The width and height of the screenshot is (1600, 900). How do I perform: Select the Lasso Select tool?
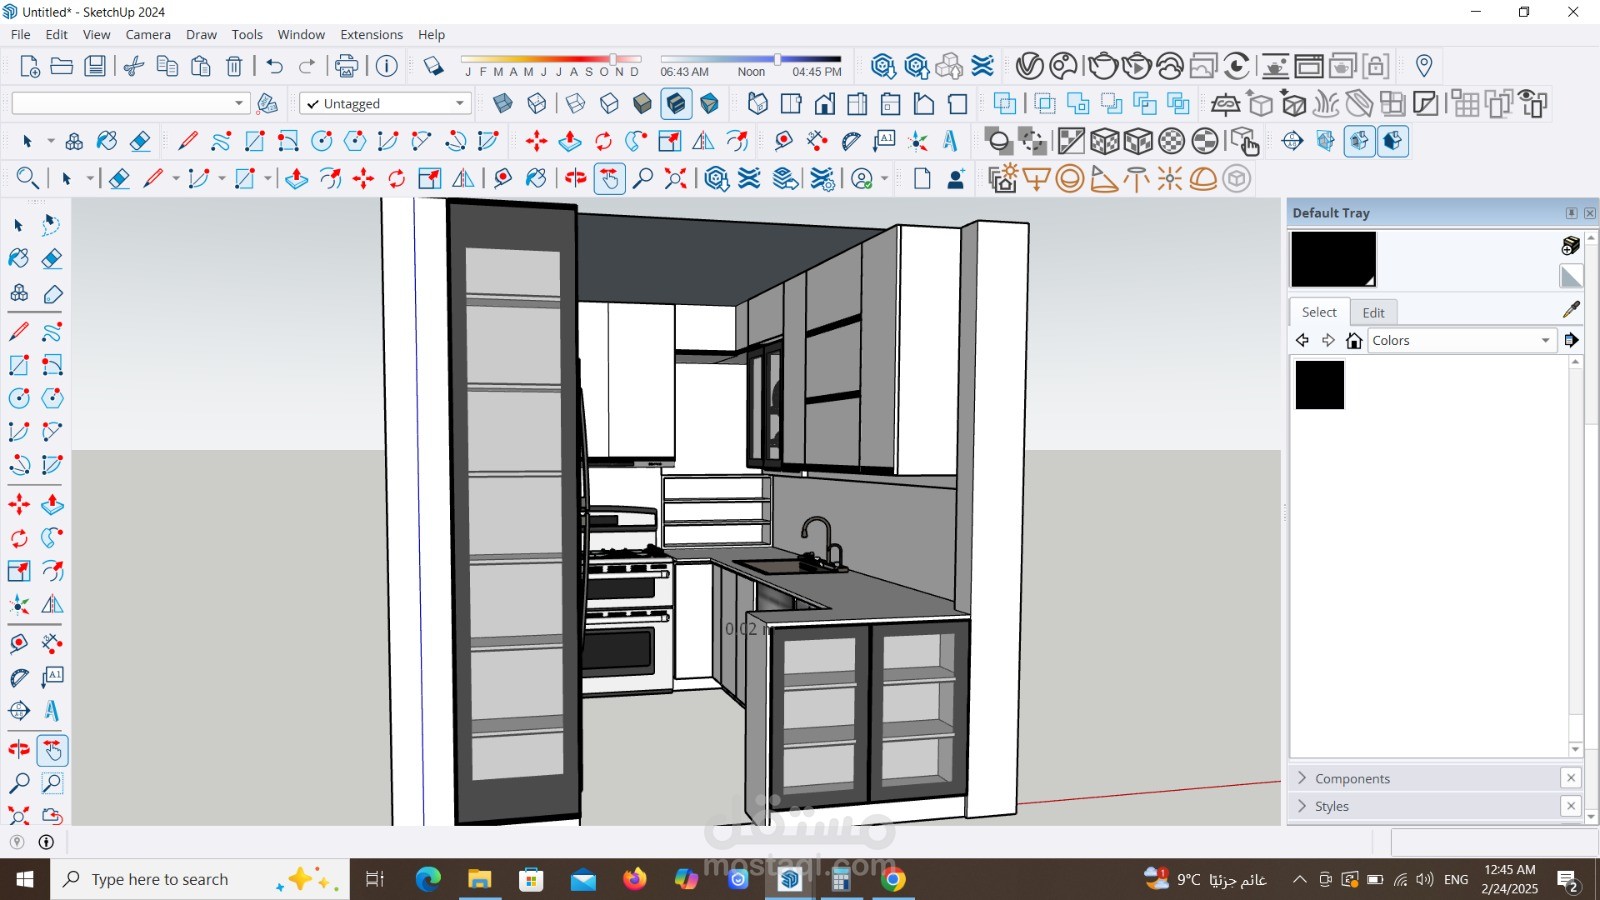pyautogui.click(x=52, y=225)
